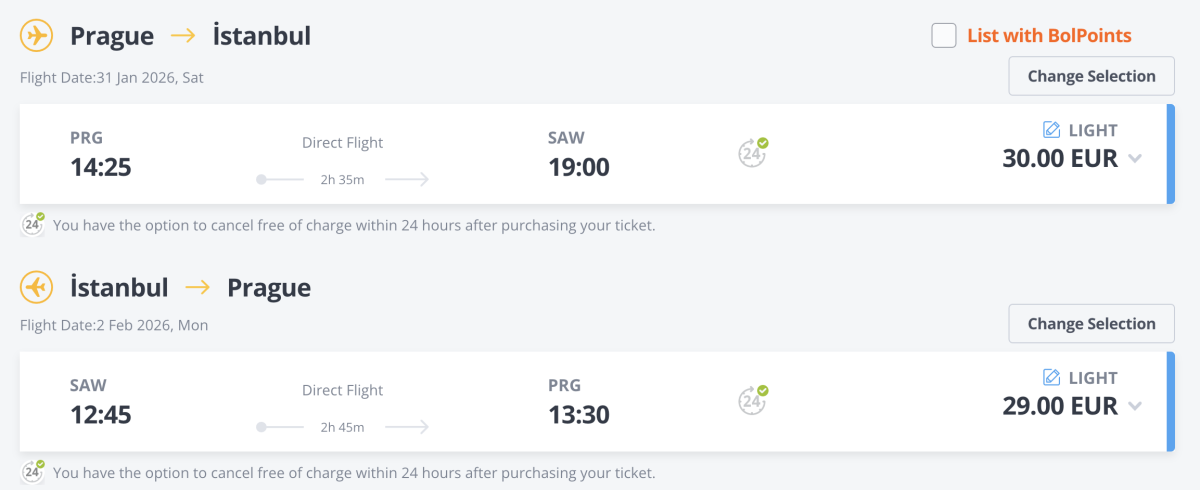The image size is (1200, 490).
Task: Click the Prague to İstanbul airplane icon
Action: point(37,37)
